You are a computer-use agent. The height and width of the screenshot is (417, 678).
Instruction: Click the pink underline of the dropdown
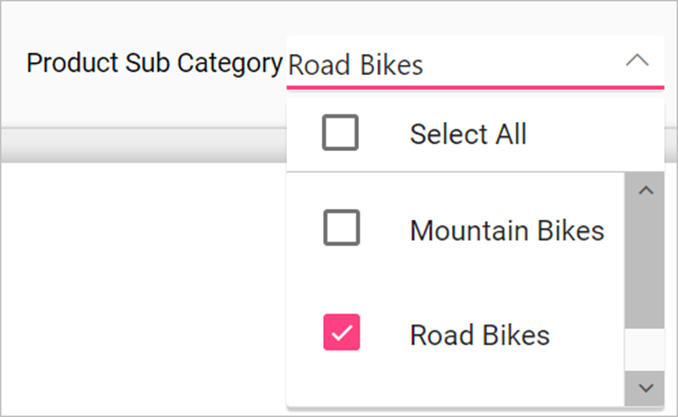(475, 88)
